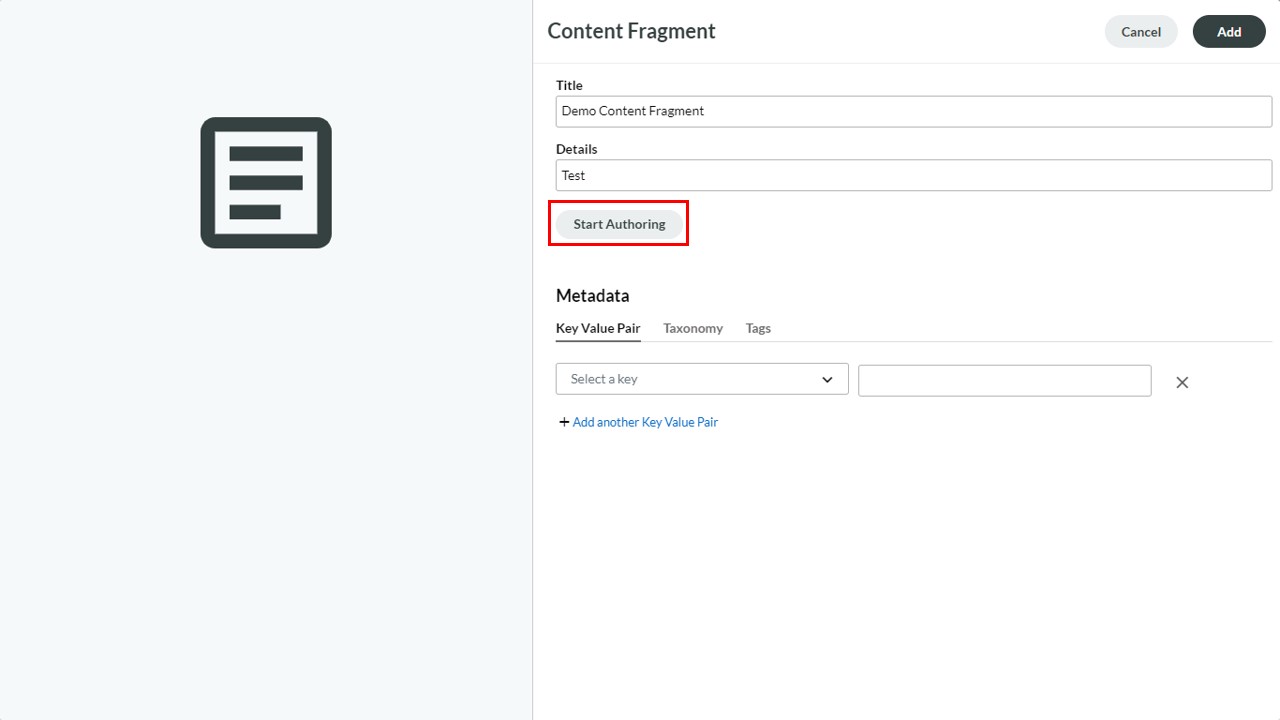Click the dark Add button

click(x=1229, y=32)
